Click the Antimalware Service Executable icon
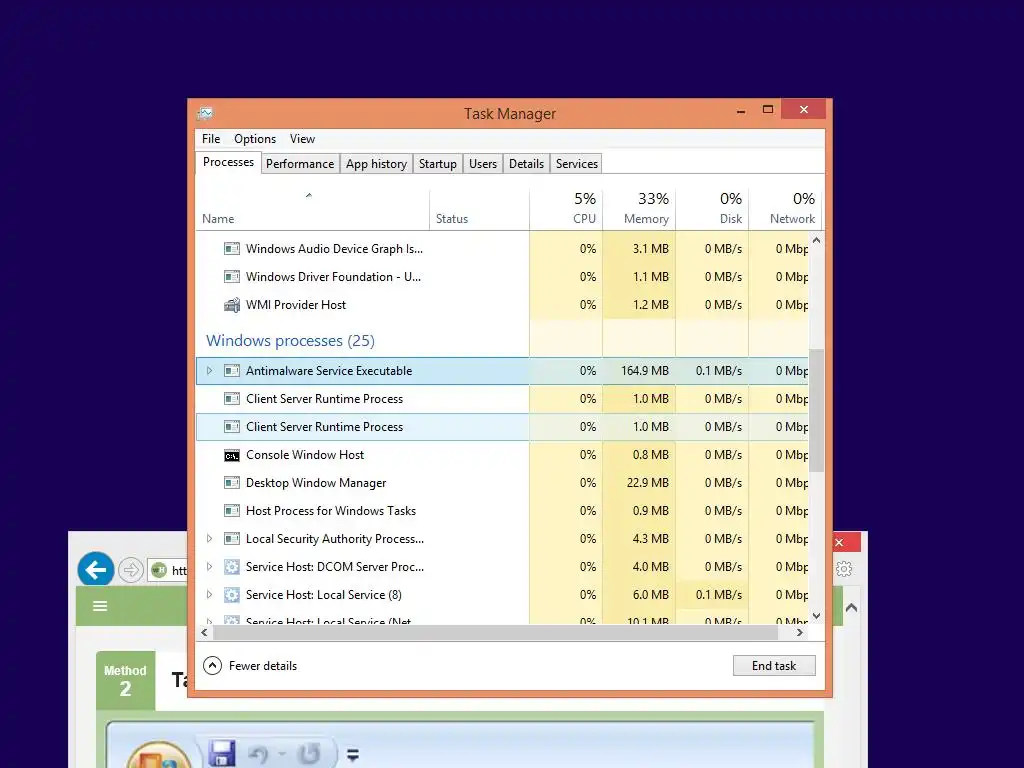This screenshot has height=768, width=1024. pos(232,371)
